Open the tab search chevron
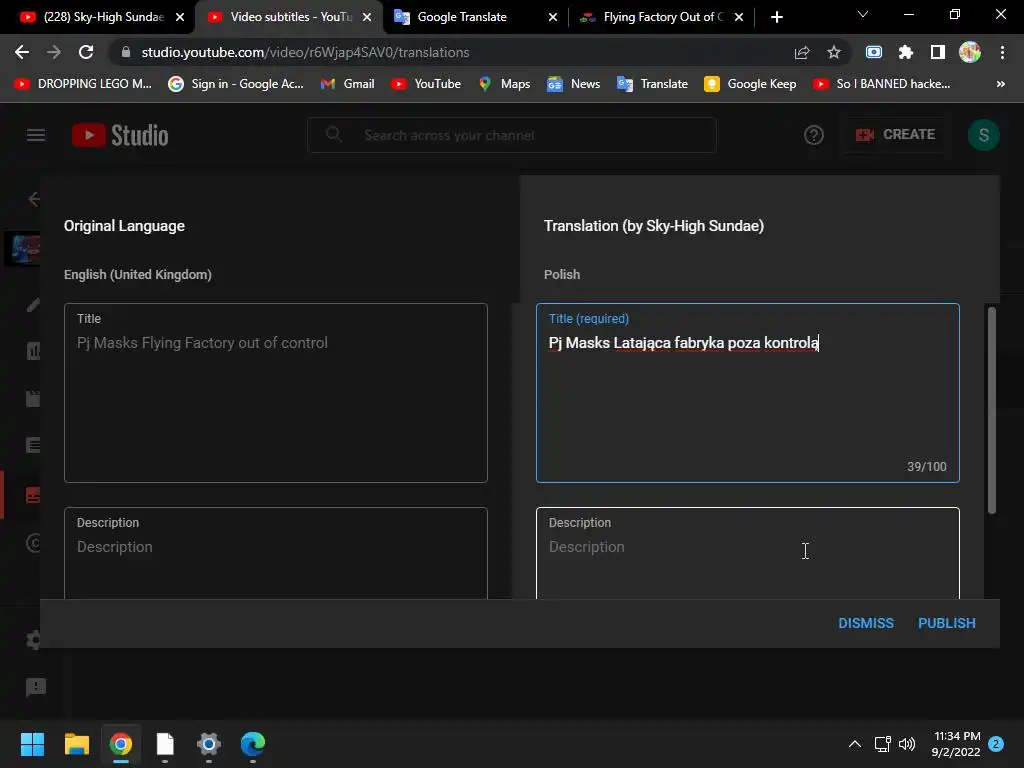 tap(863, 14)
